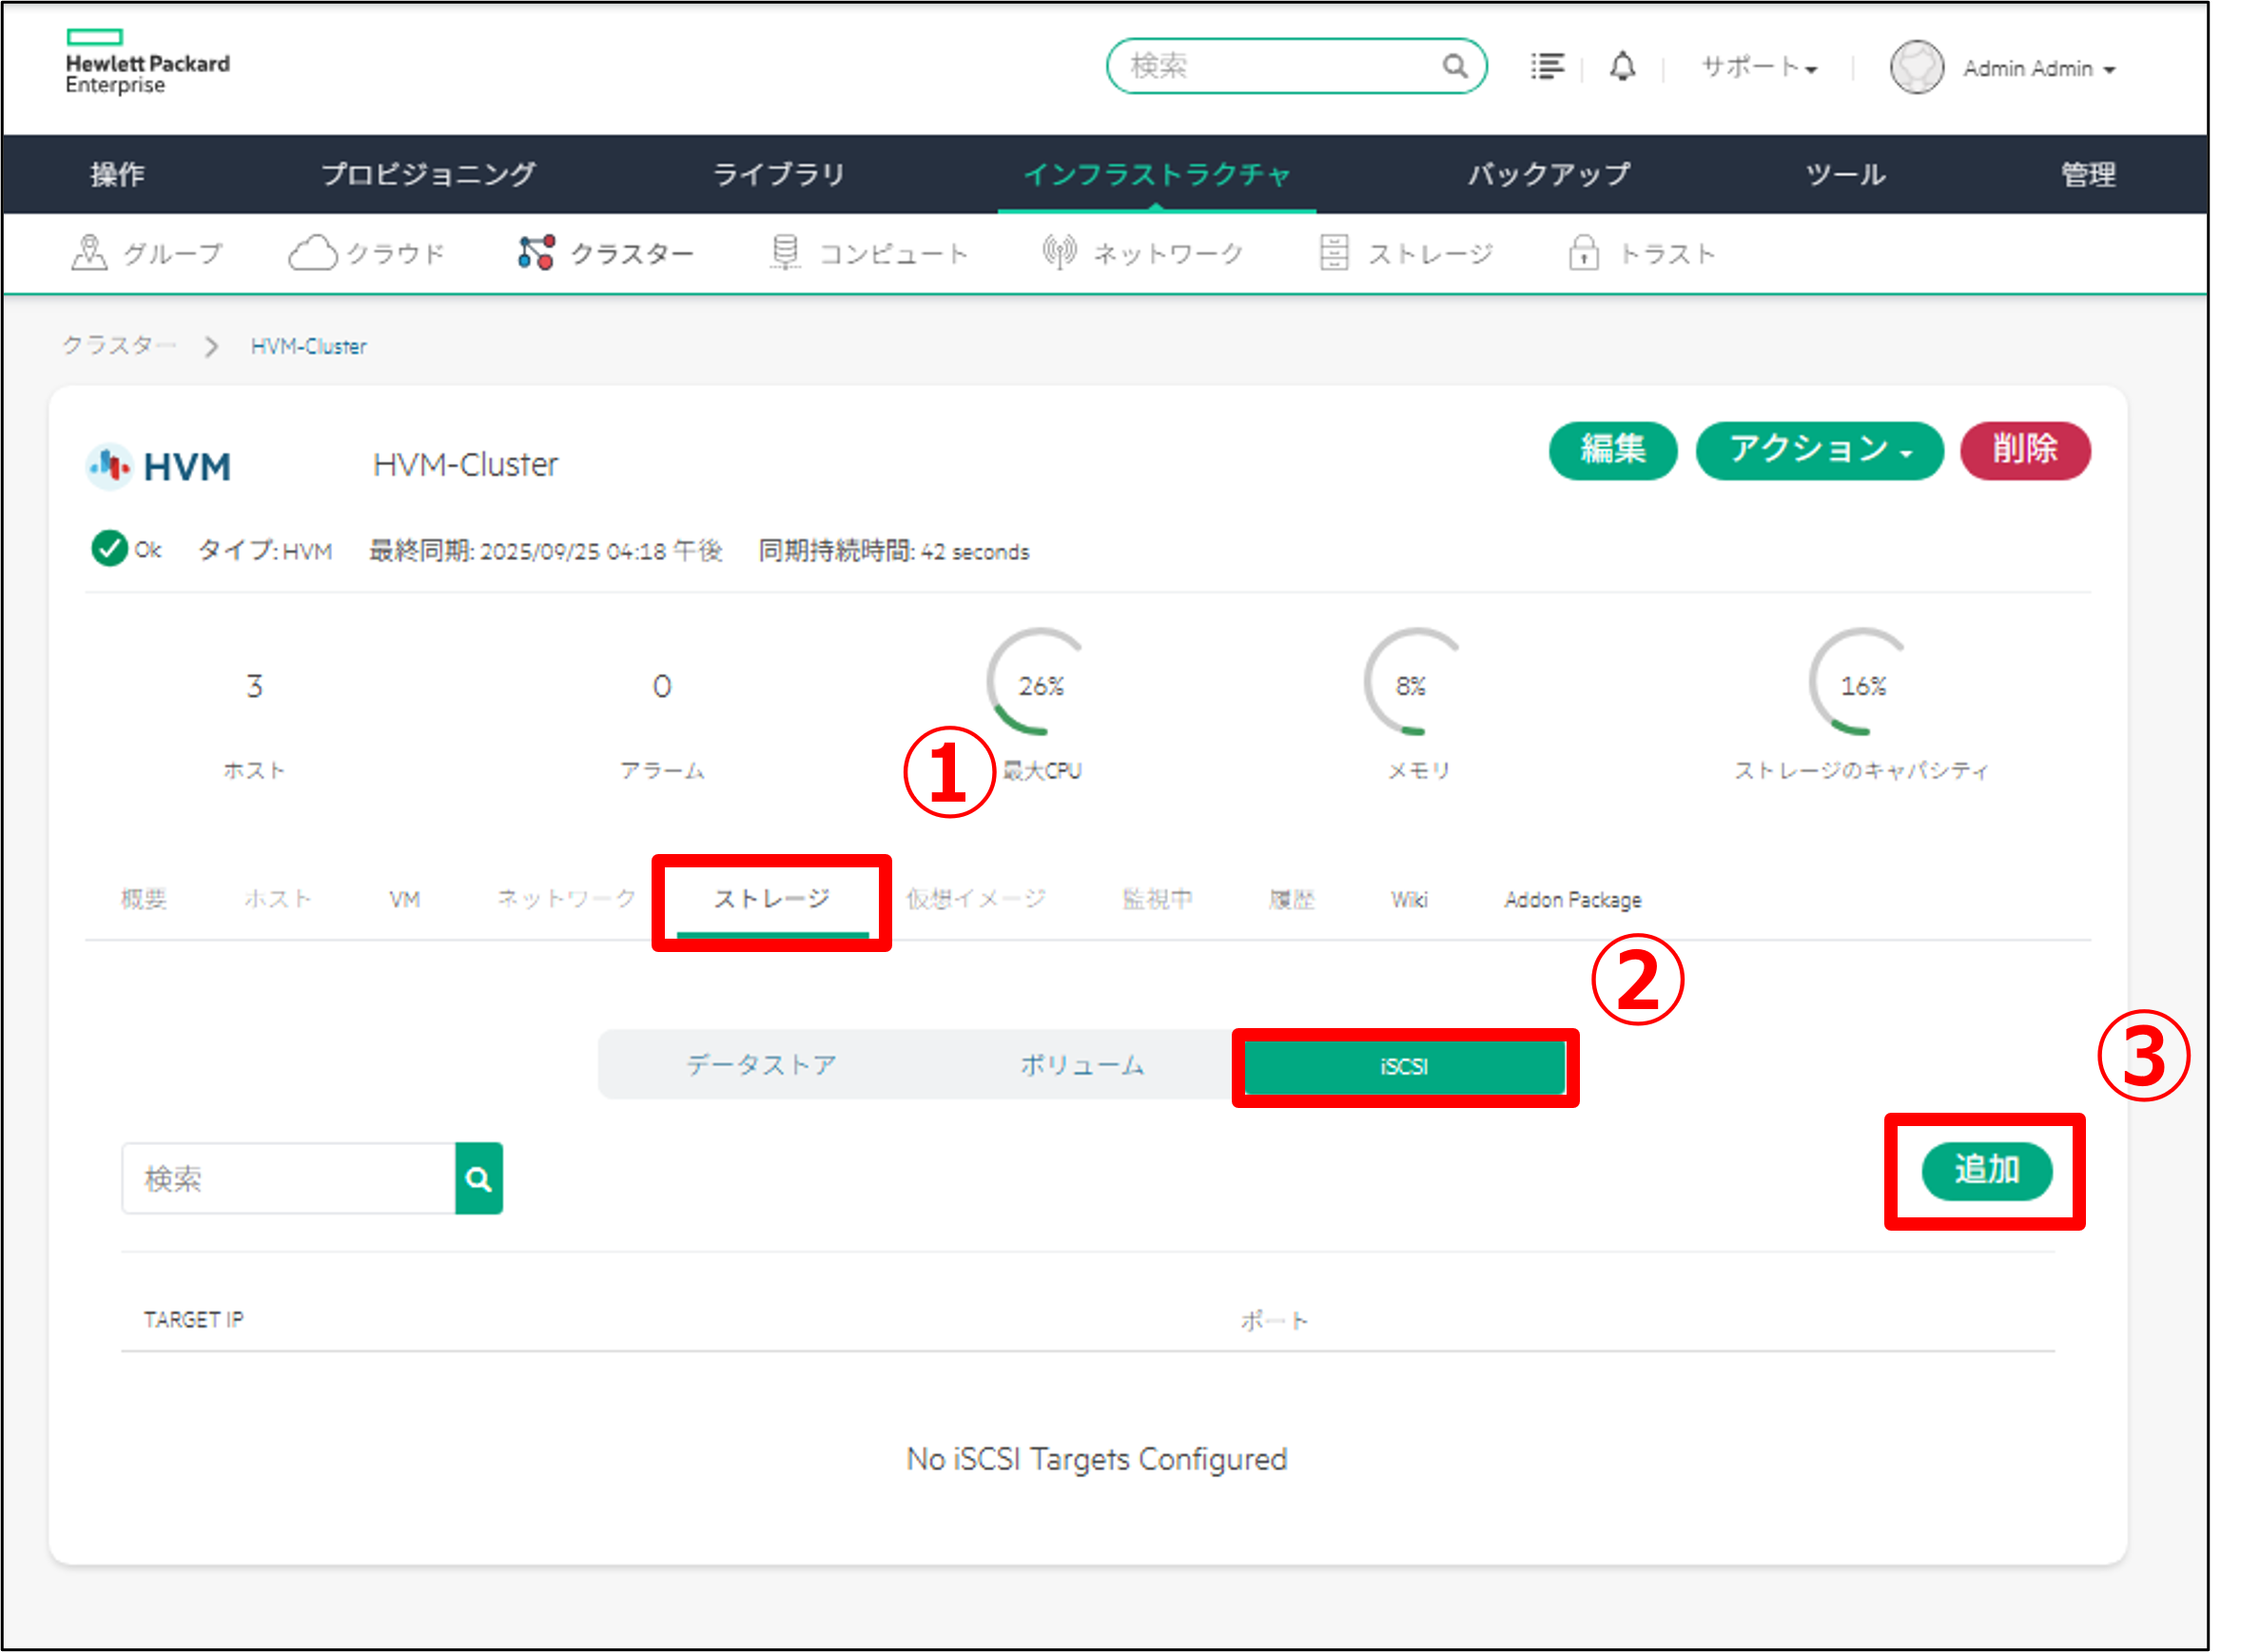
Task: Click the 追加 button to add iSCSI target
Action: point(1986,1171)
